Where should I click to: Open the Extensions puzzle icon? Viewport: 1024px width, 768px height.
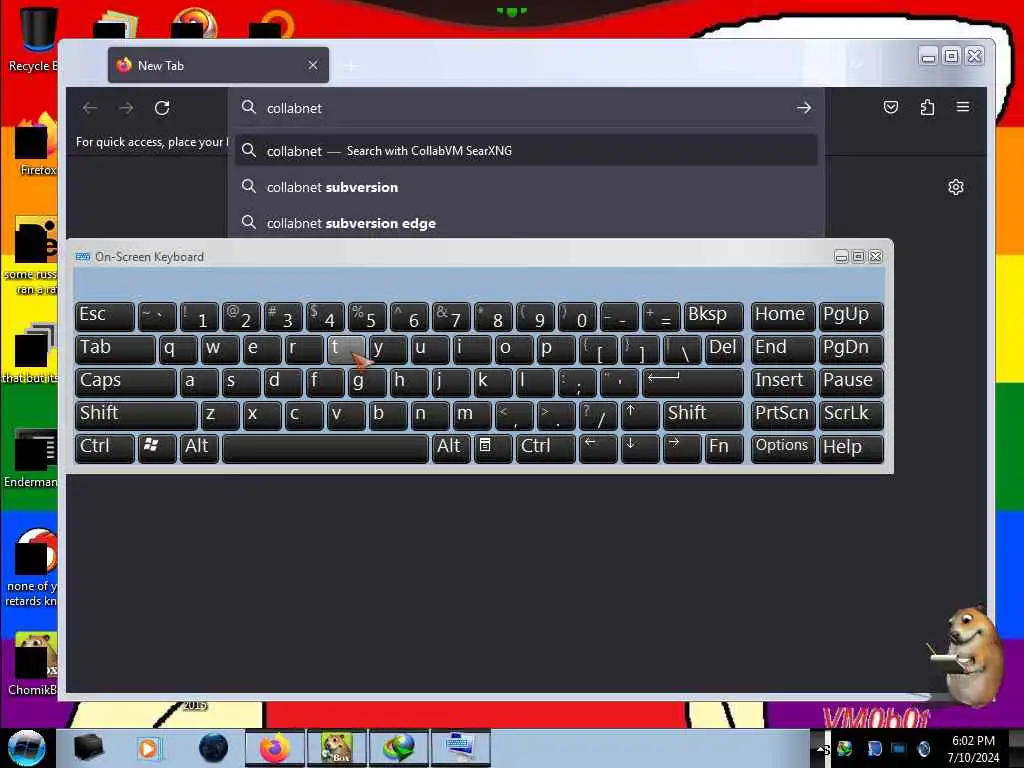(x=927, y=107)
